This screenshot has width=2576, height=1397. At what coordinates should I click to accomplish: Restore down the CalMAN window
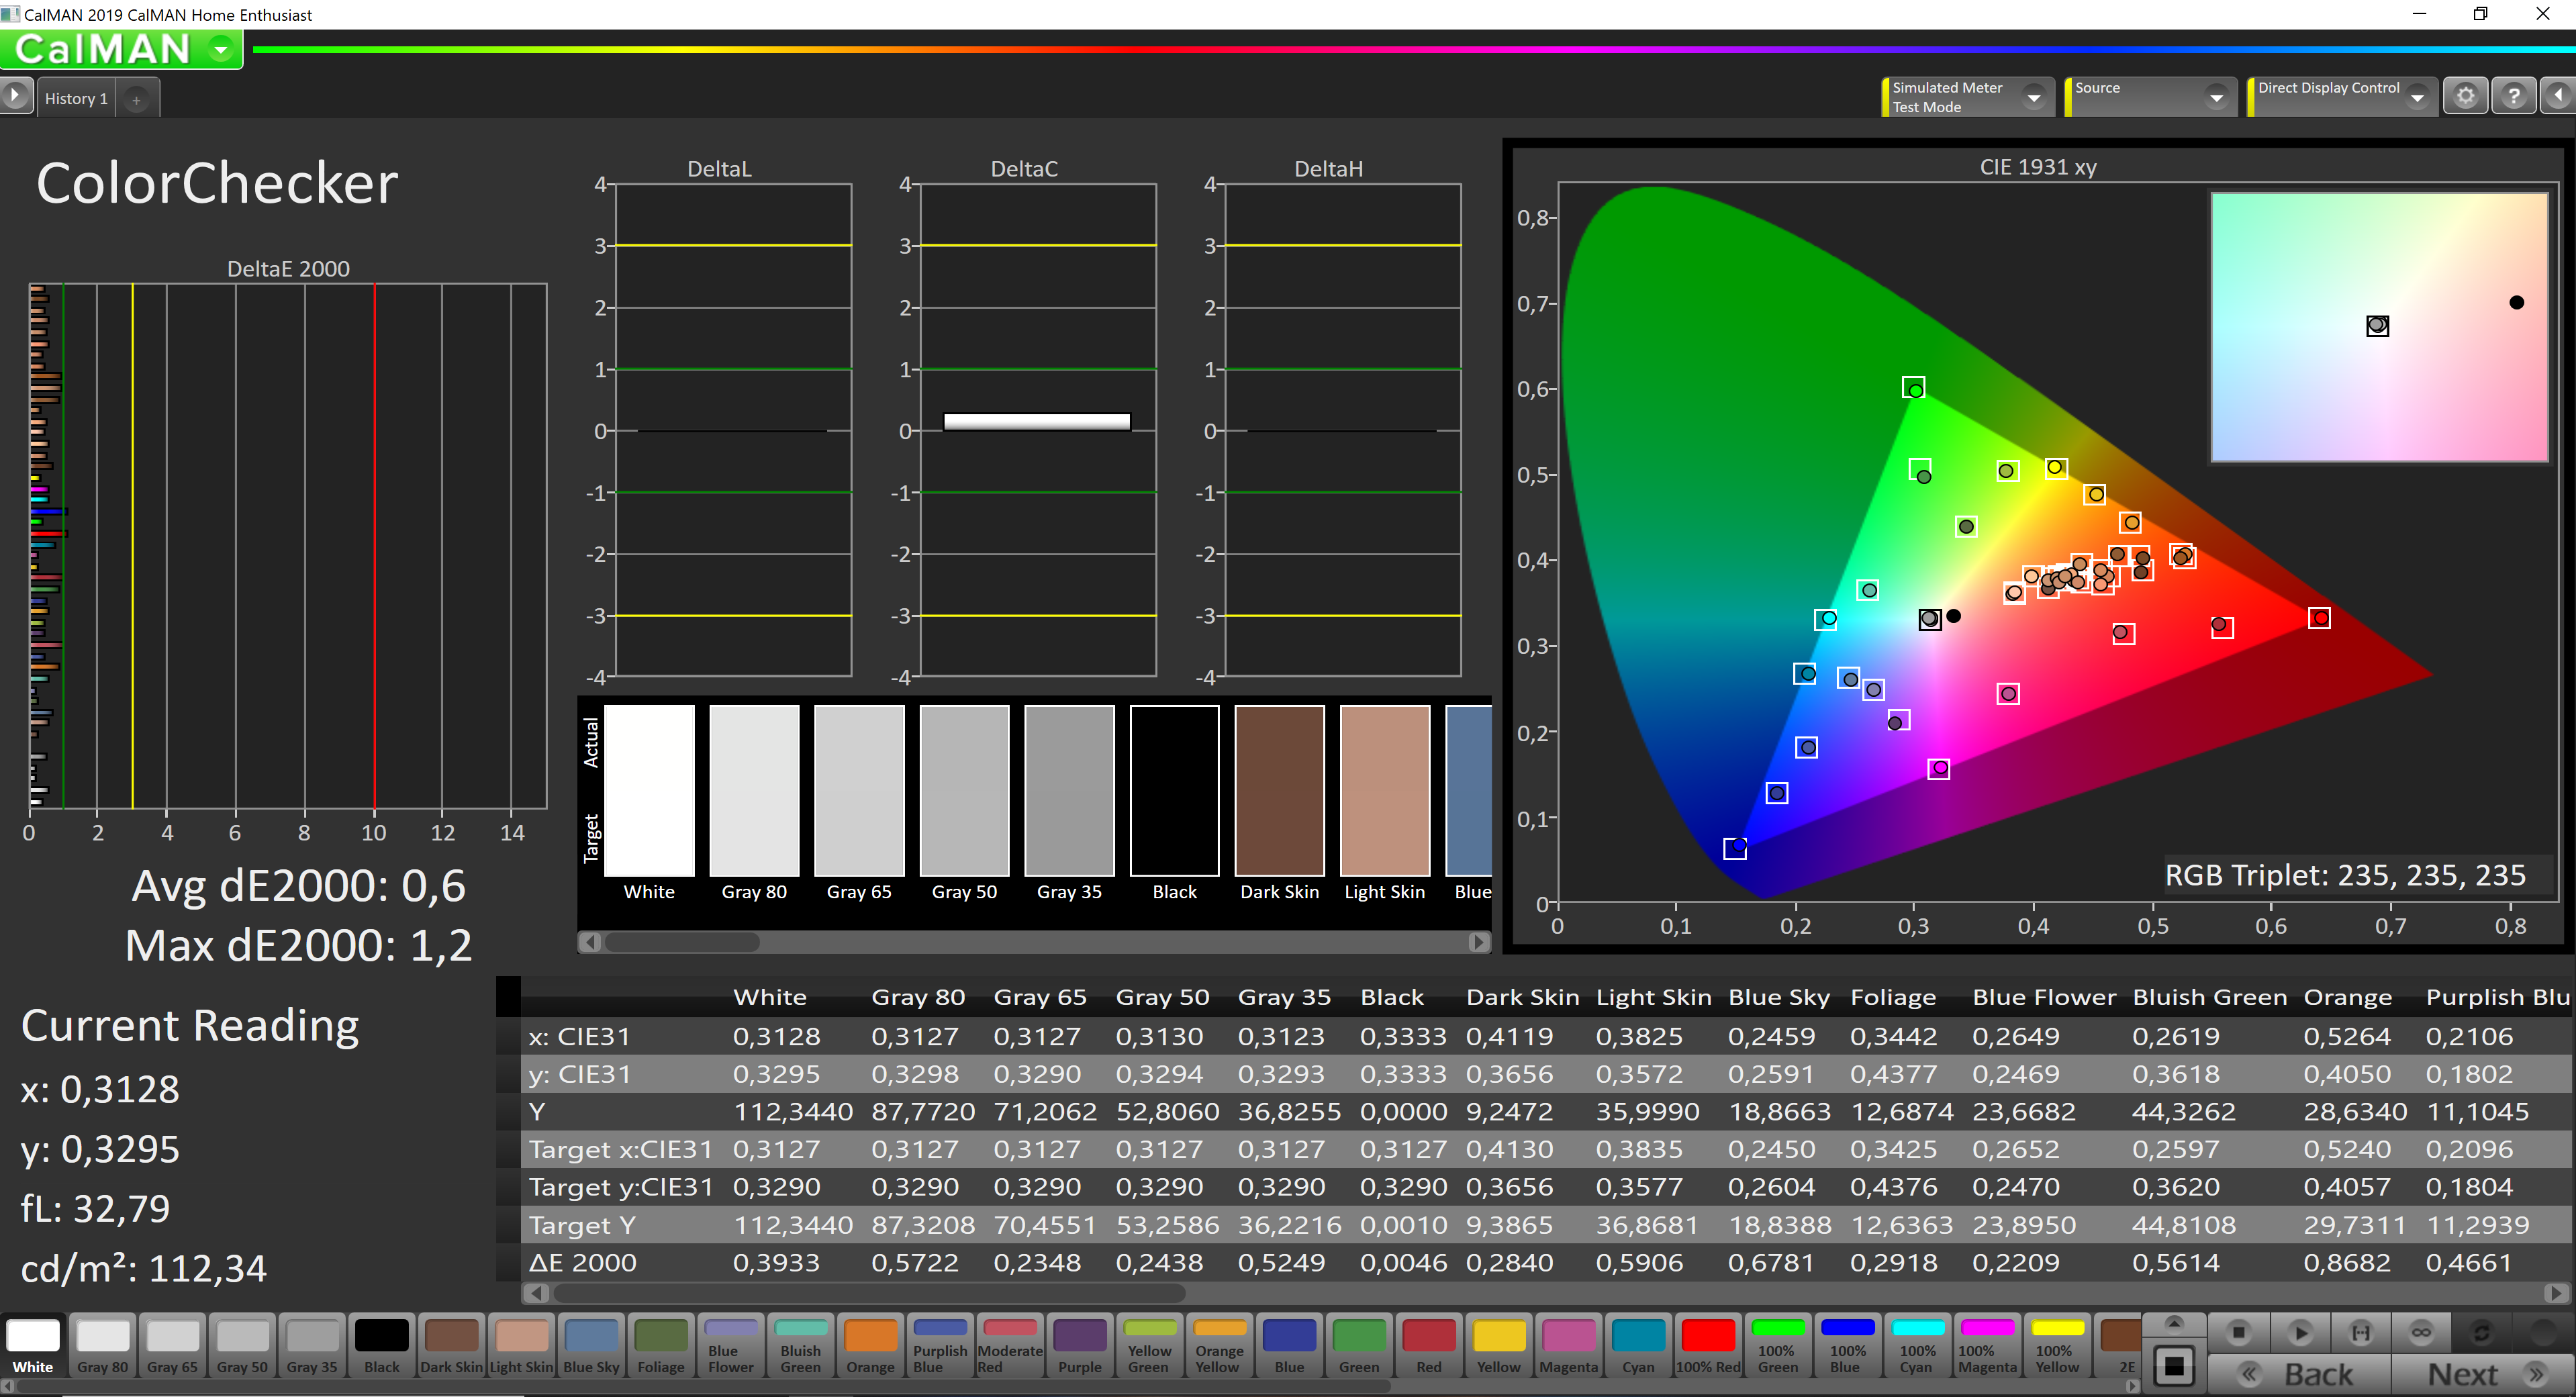tap(2480, 14)
